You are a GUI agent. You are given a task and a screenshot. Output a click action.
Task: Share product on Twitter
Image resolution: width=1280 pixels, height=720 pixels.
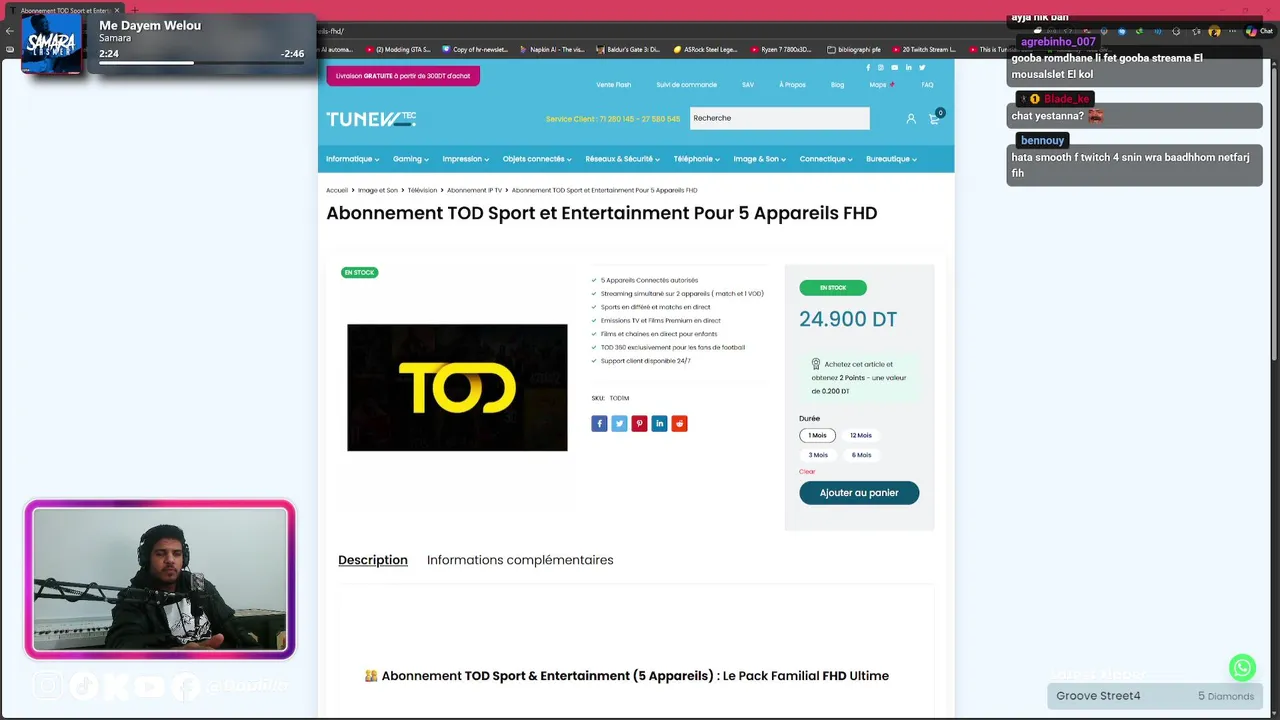click(619, 424)
